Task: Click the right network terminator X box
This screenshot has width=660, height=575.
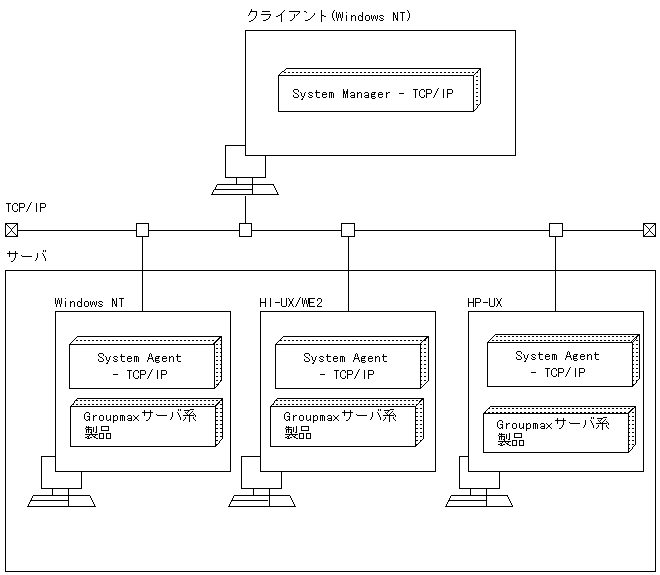Action: tap(649, 230)
